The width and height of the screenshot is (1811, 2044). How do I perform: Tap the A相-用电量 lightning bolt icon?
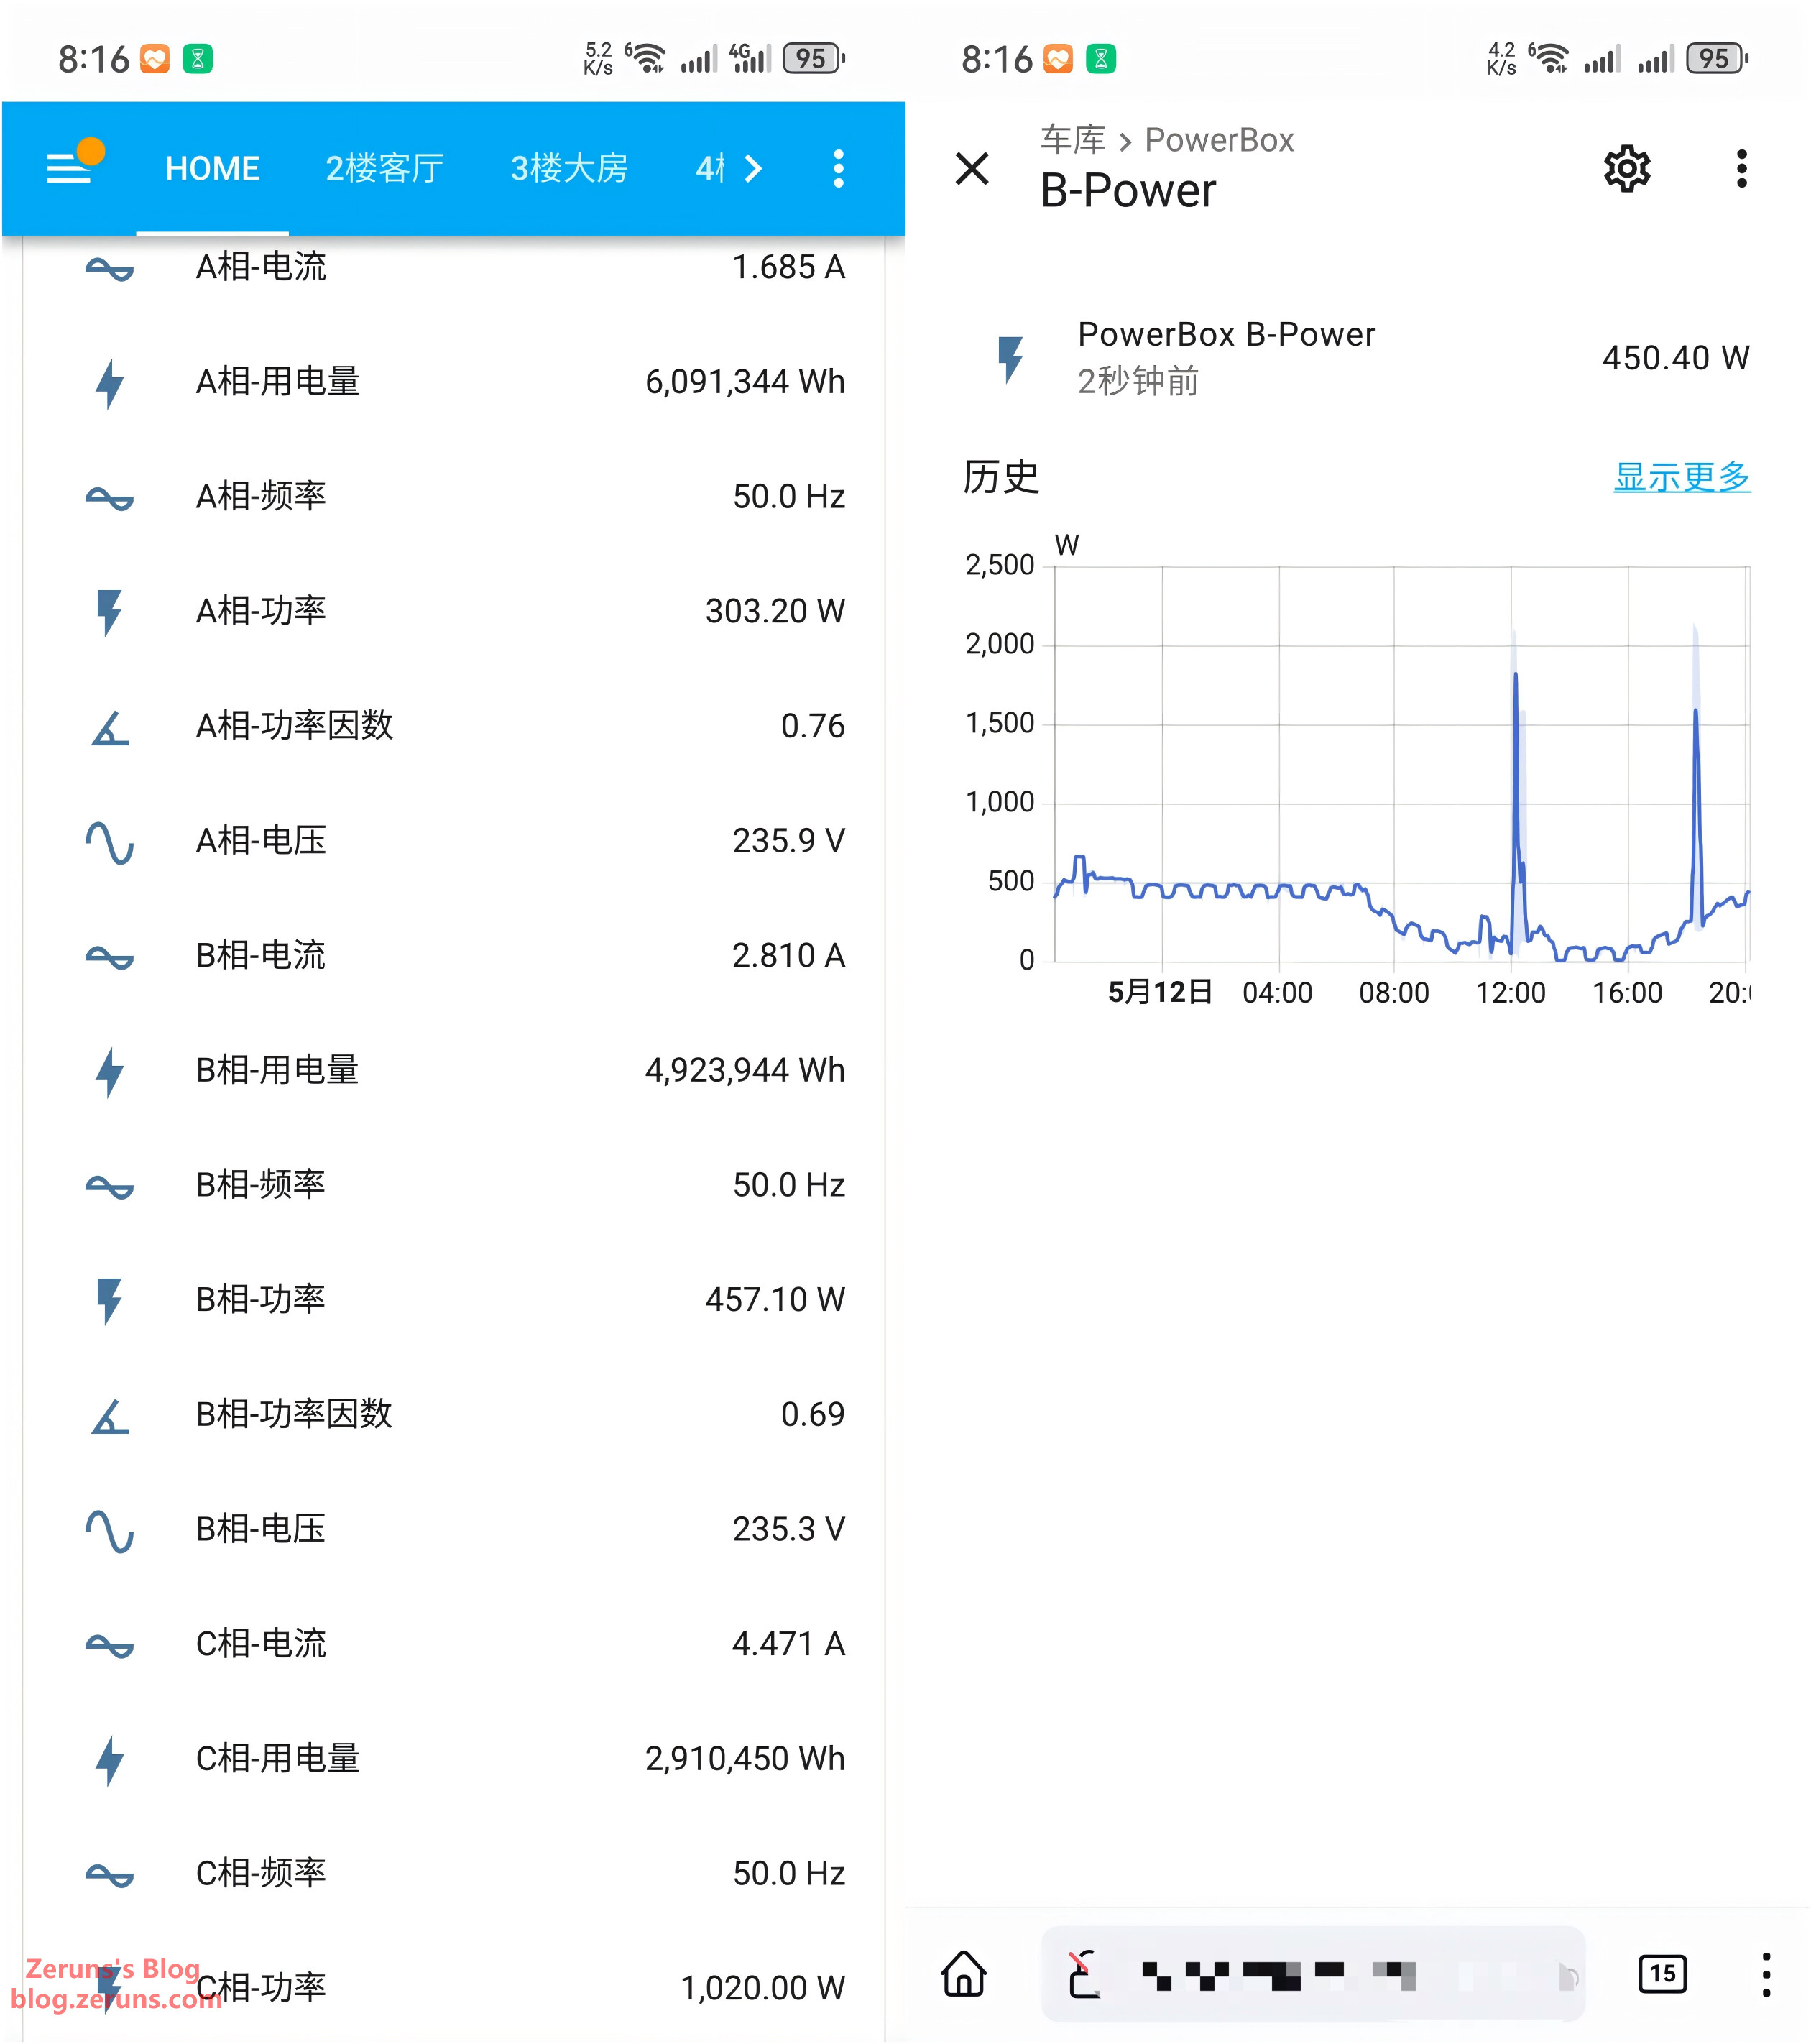109,382
